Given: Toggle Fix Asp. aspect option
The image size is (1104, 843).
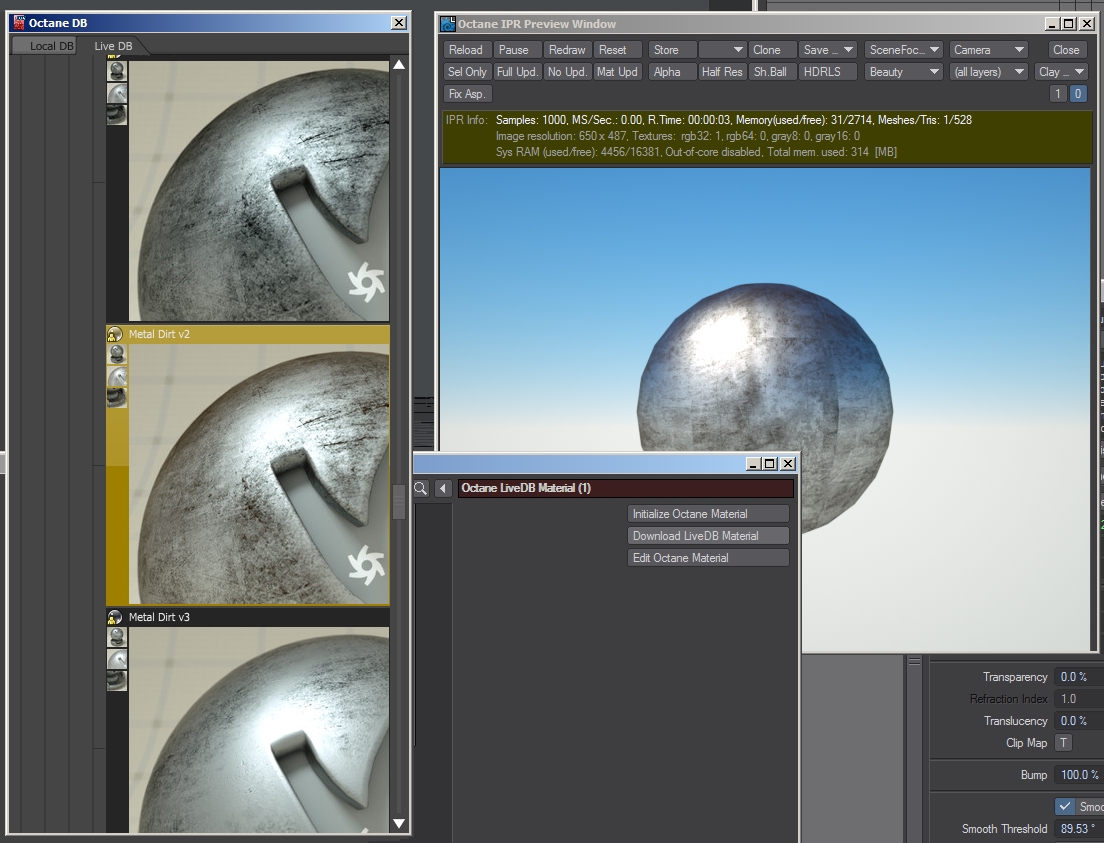Looking at the screenshot, I should coord(468,94).
